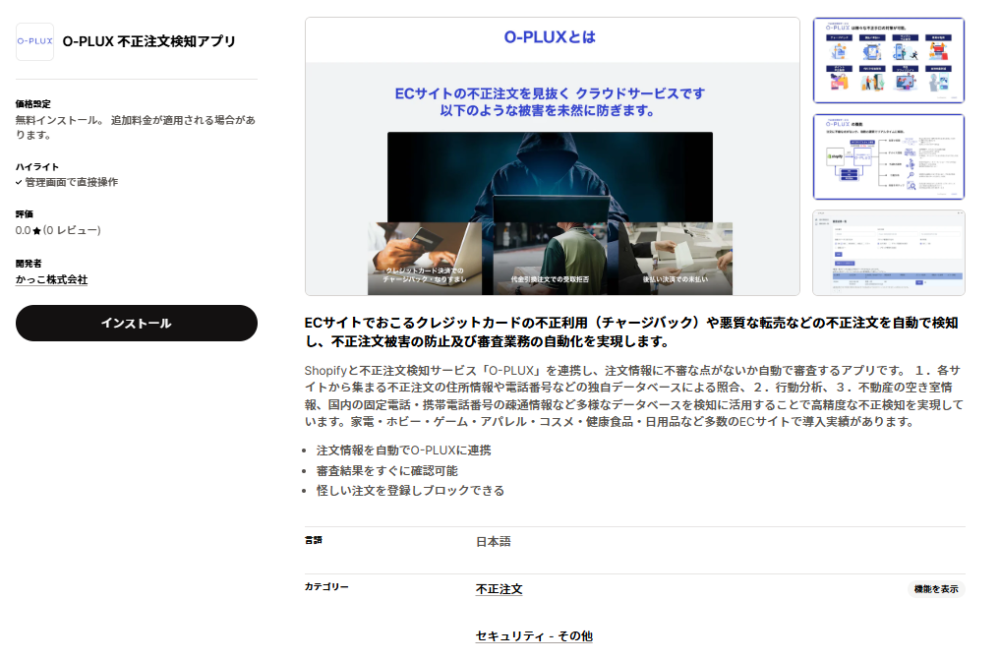
Task: Click the カテゴリー label
Action: pyautogui.click(x=327, y=587)
